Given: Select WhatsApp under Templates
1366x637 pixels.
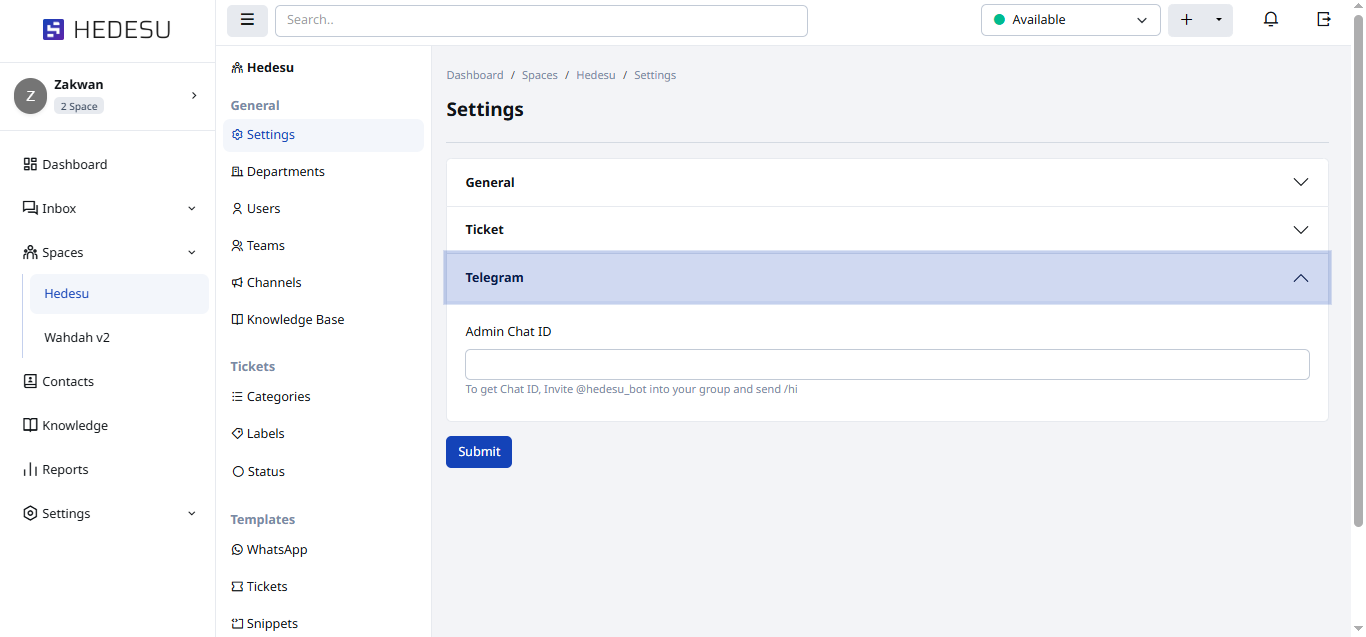Looking at the screenshot, I should click(276, 550).
